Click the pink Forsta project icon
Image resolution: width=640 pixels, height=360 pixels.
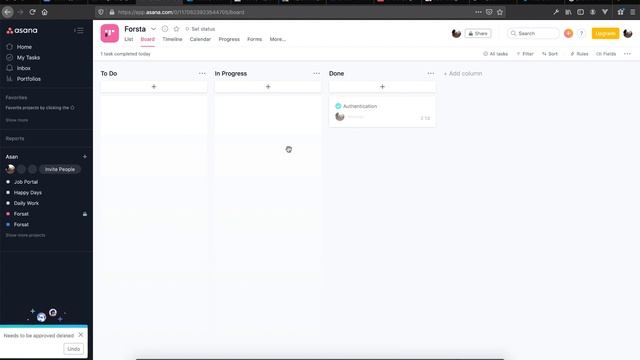[x=110, y=33]
